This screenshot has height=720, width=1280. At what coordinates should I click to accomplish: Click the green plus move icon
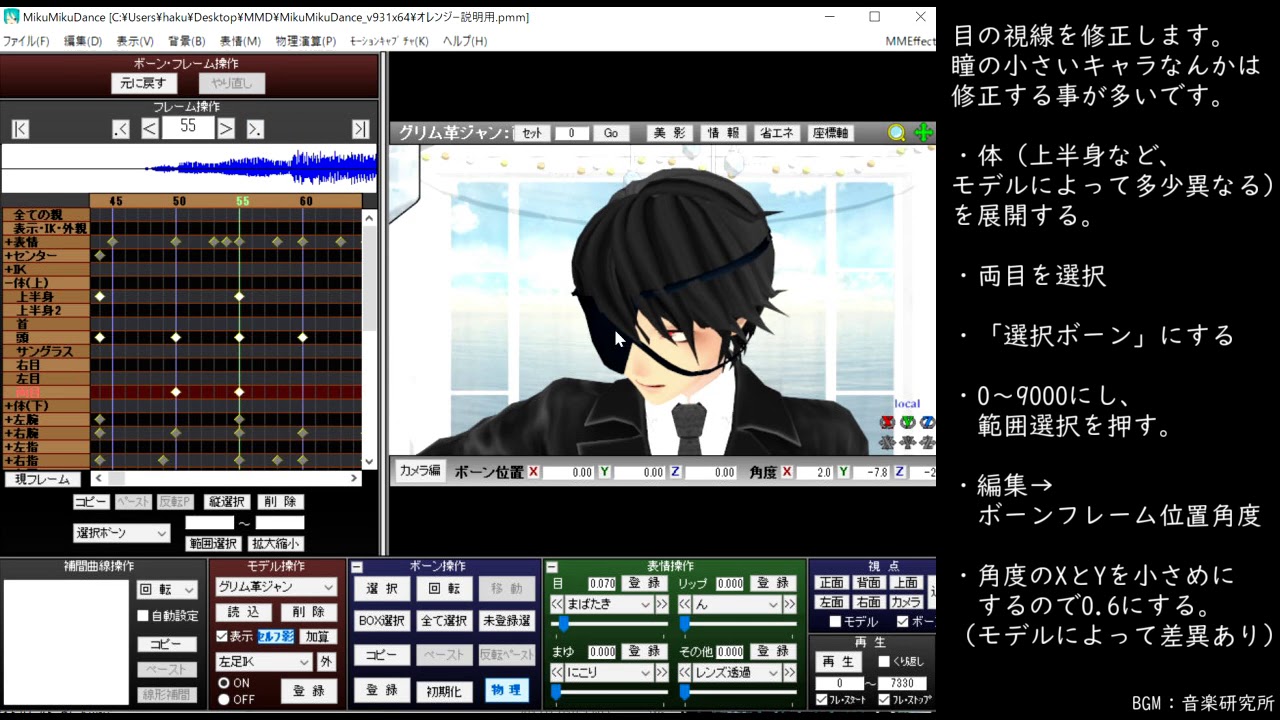click(923, 133)
